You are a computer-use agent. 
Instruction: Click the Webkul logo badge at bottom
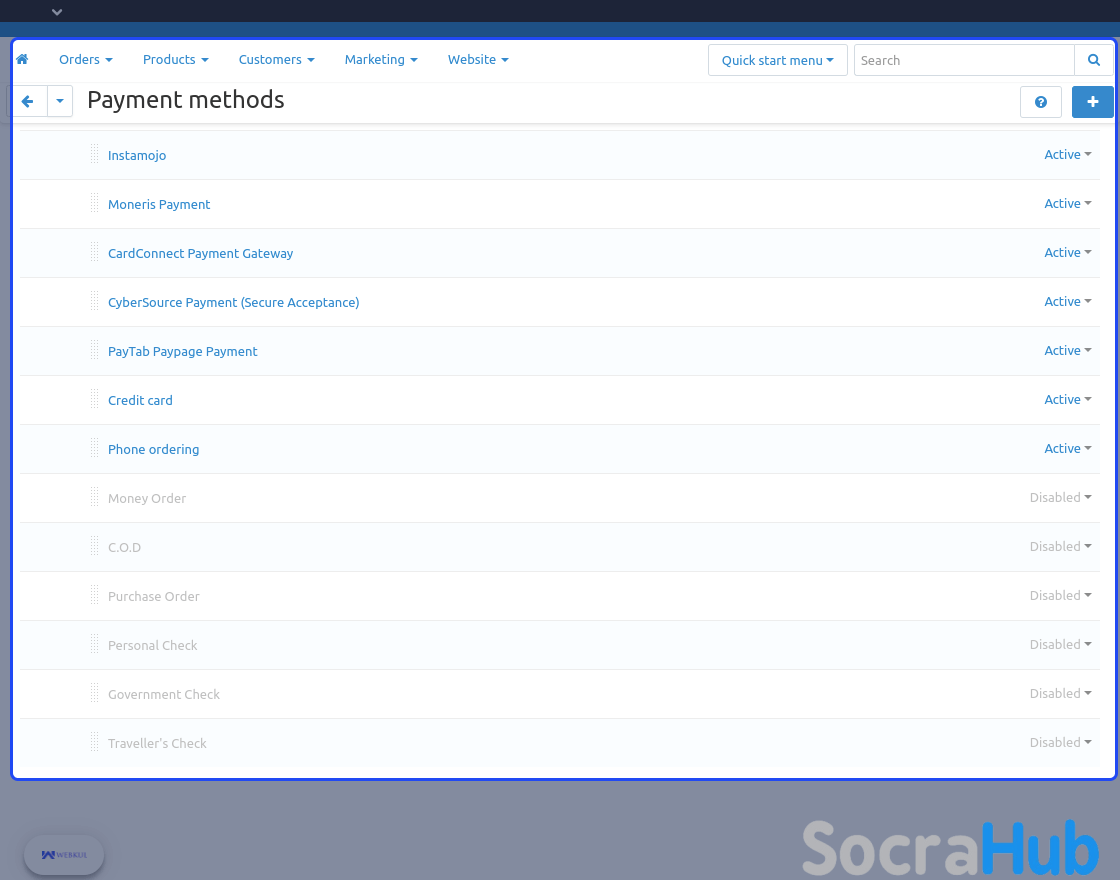pyautogui.click(x=64, y=855)
